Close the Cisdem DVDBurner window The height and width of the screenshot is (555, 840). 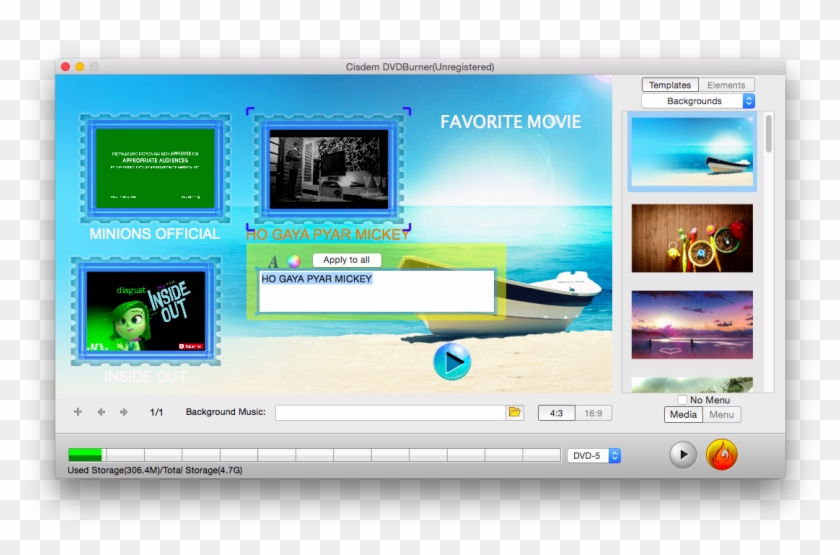[65, 66]
